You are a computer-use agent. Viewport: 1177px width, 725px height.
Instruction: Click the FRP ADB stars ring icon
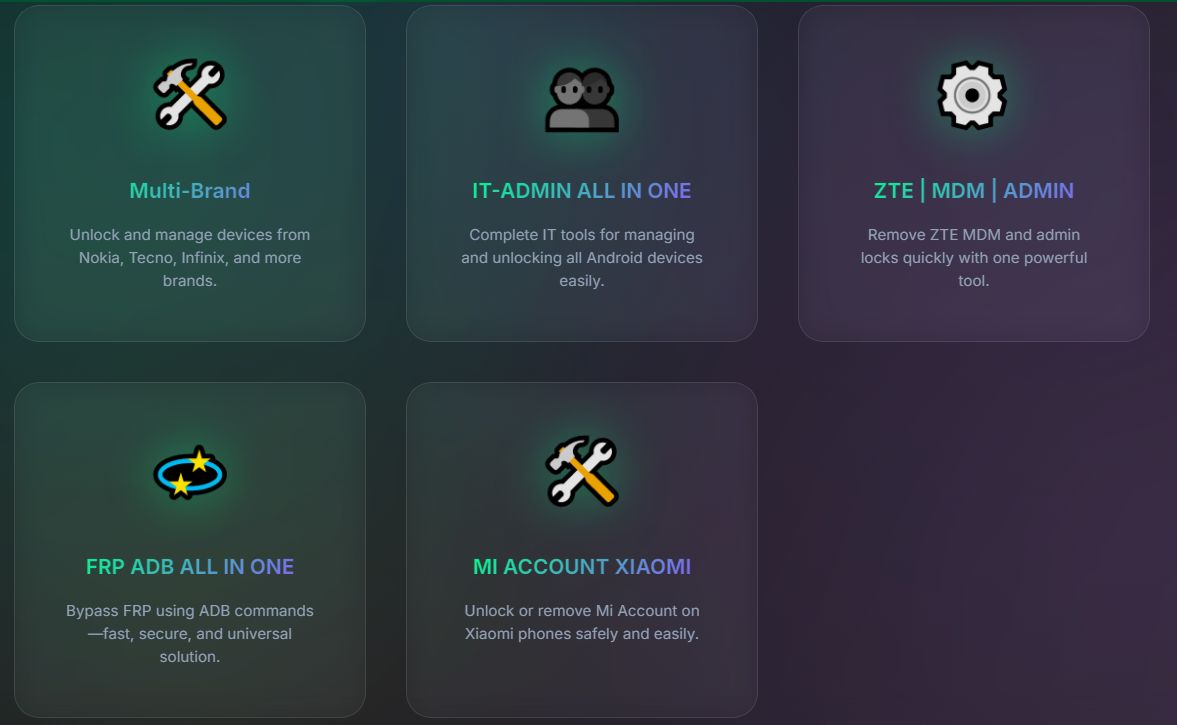coord(190,472)
